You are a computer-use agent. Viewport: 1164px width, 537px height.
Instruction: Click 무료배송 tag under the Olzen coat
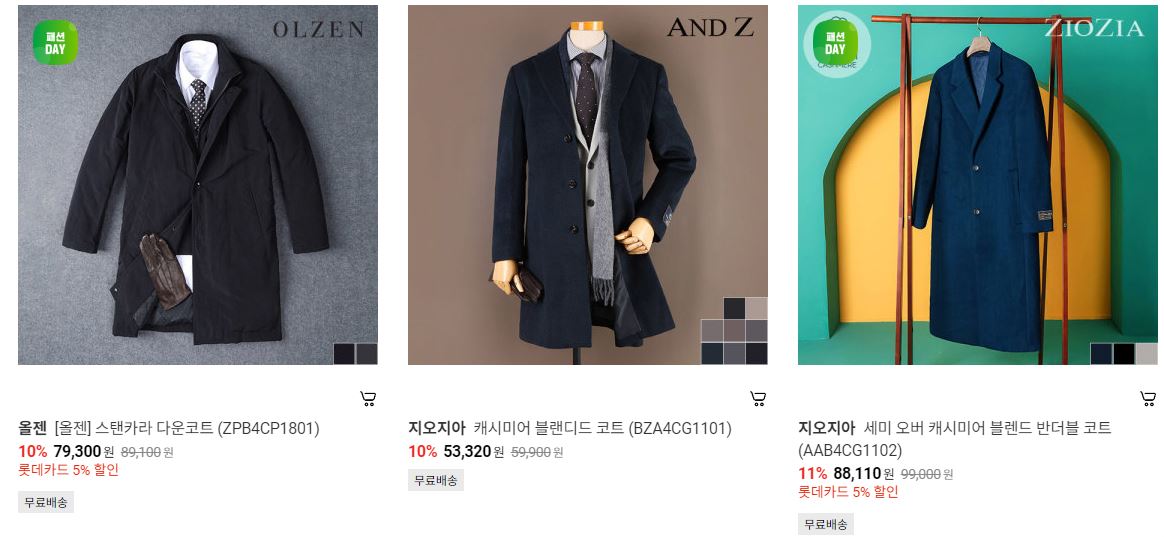click(x=46, y=502)
